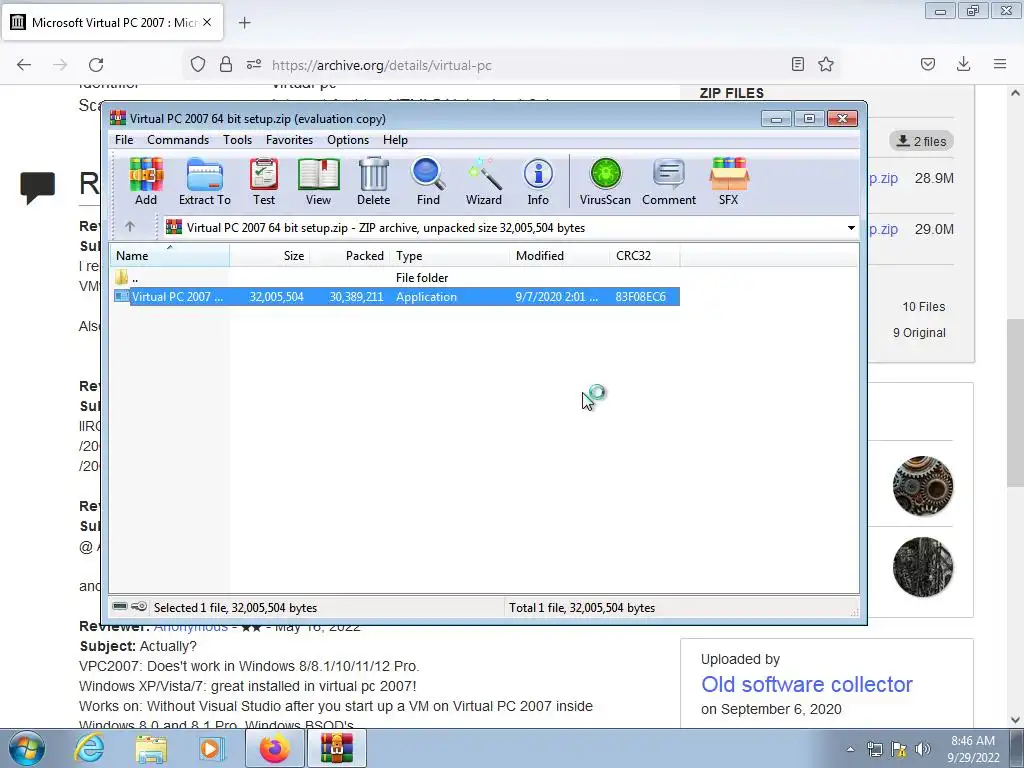Viewport: 1024px width, 768px height.
Task: Click the key password icon in status bar
Action: point(139,607)
